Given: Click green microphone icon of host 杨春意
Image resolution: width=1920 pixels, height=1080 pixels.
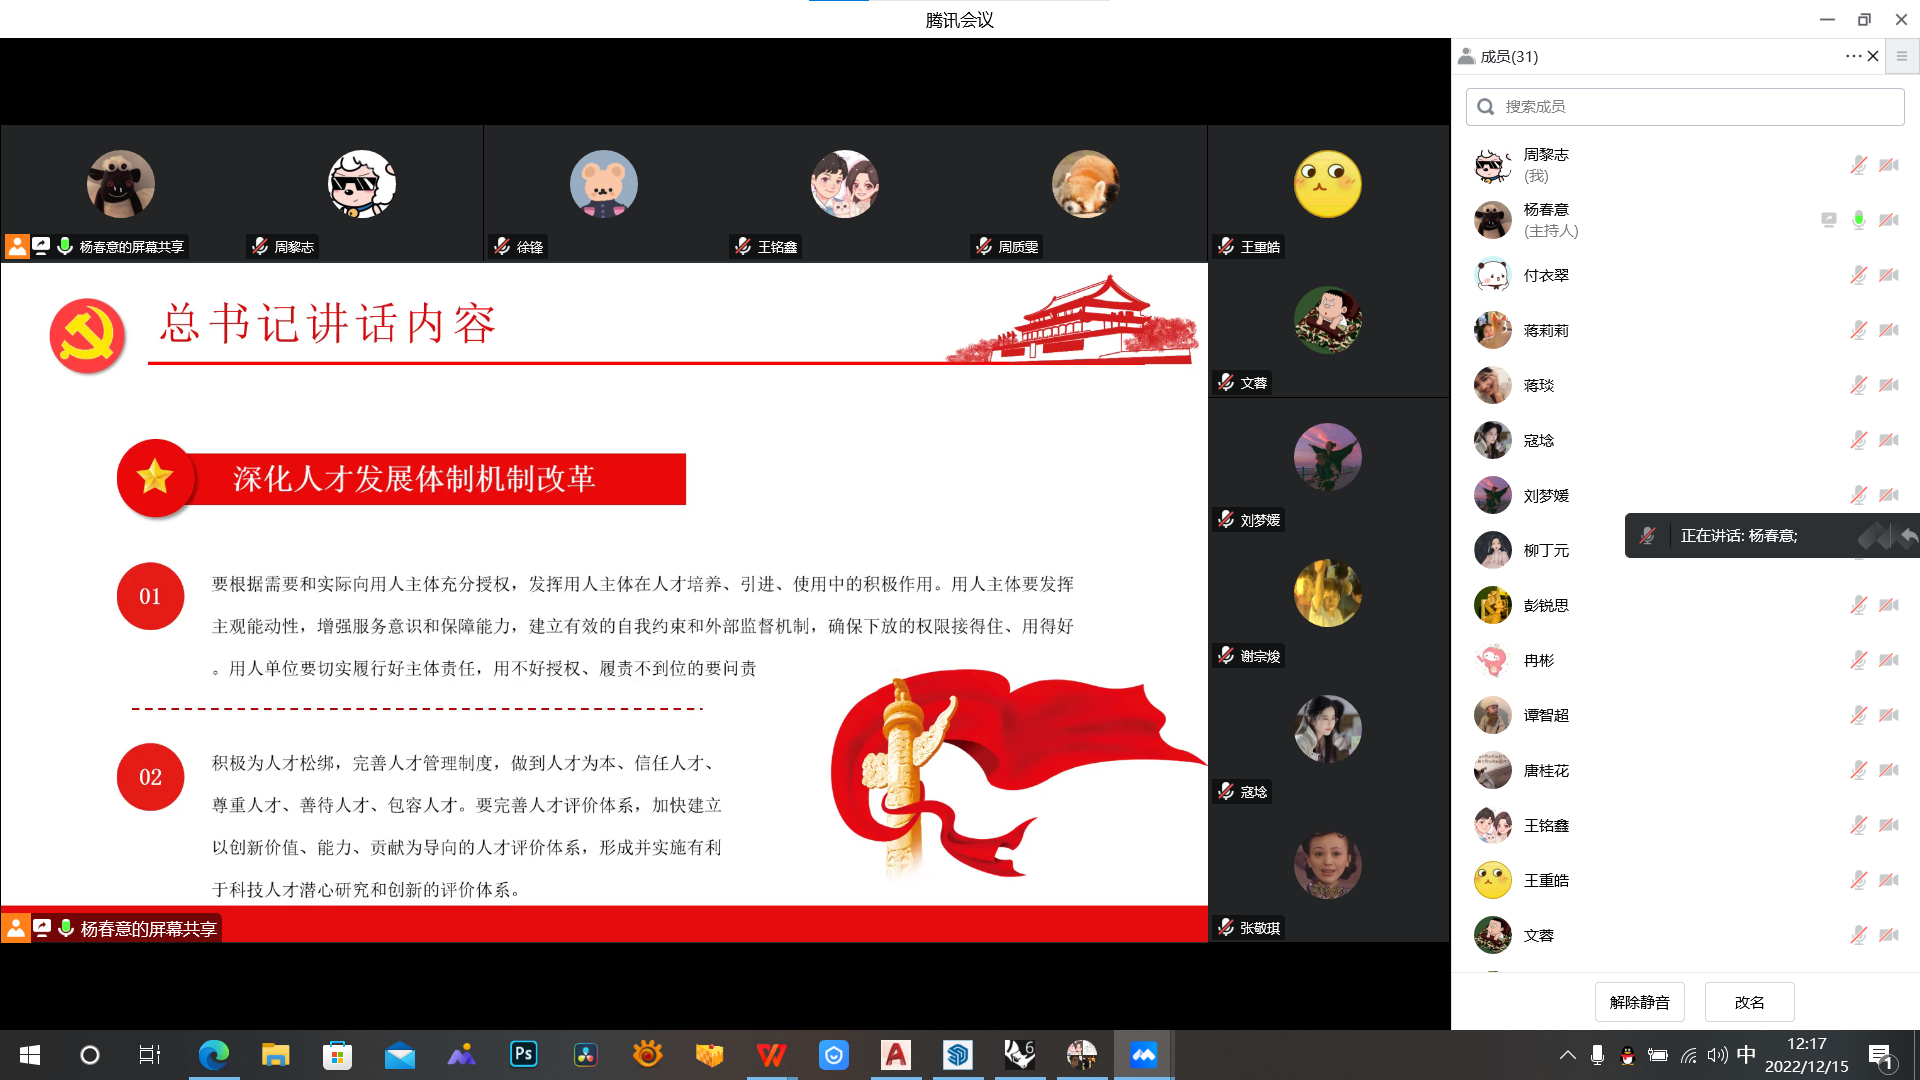Looking at the screenshot, I should click(x=1858, y=220).
